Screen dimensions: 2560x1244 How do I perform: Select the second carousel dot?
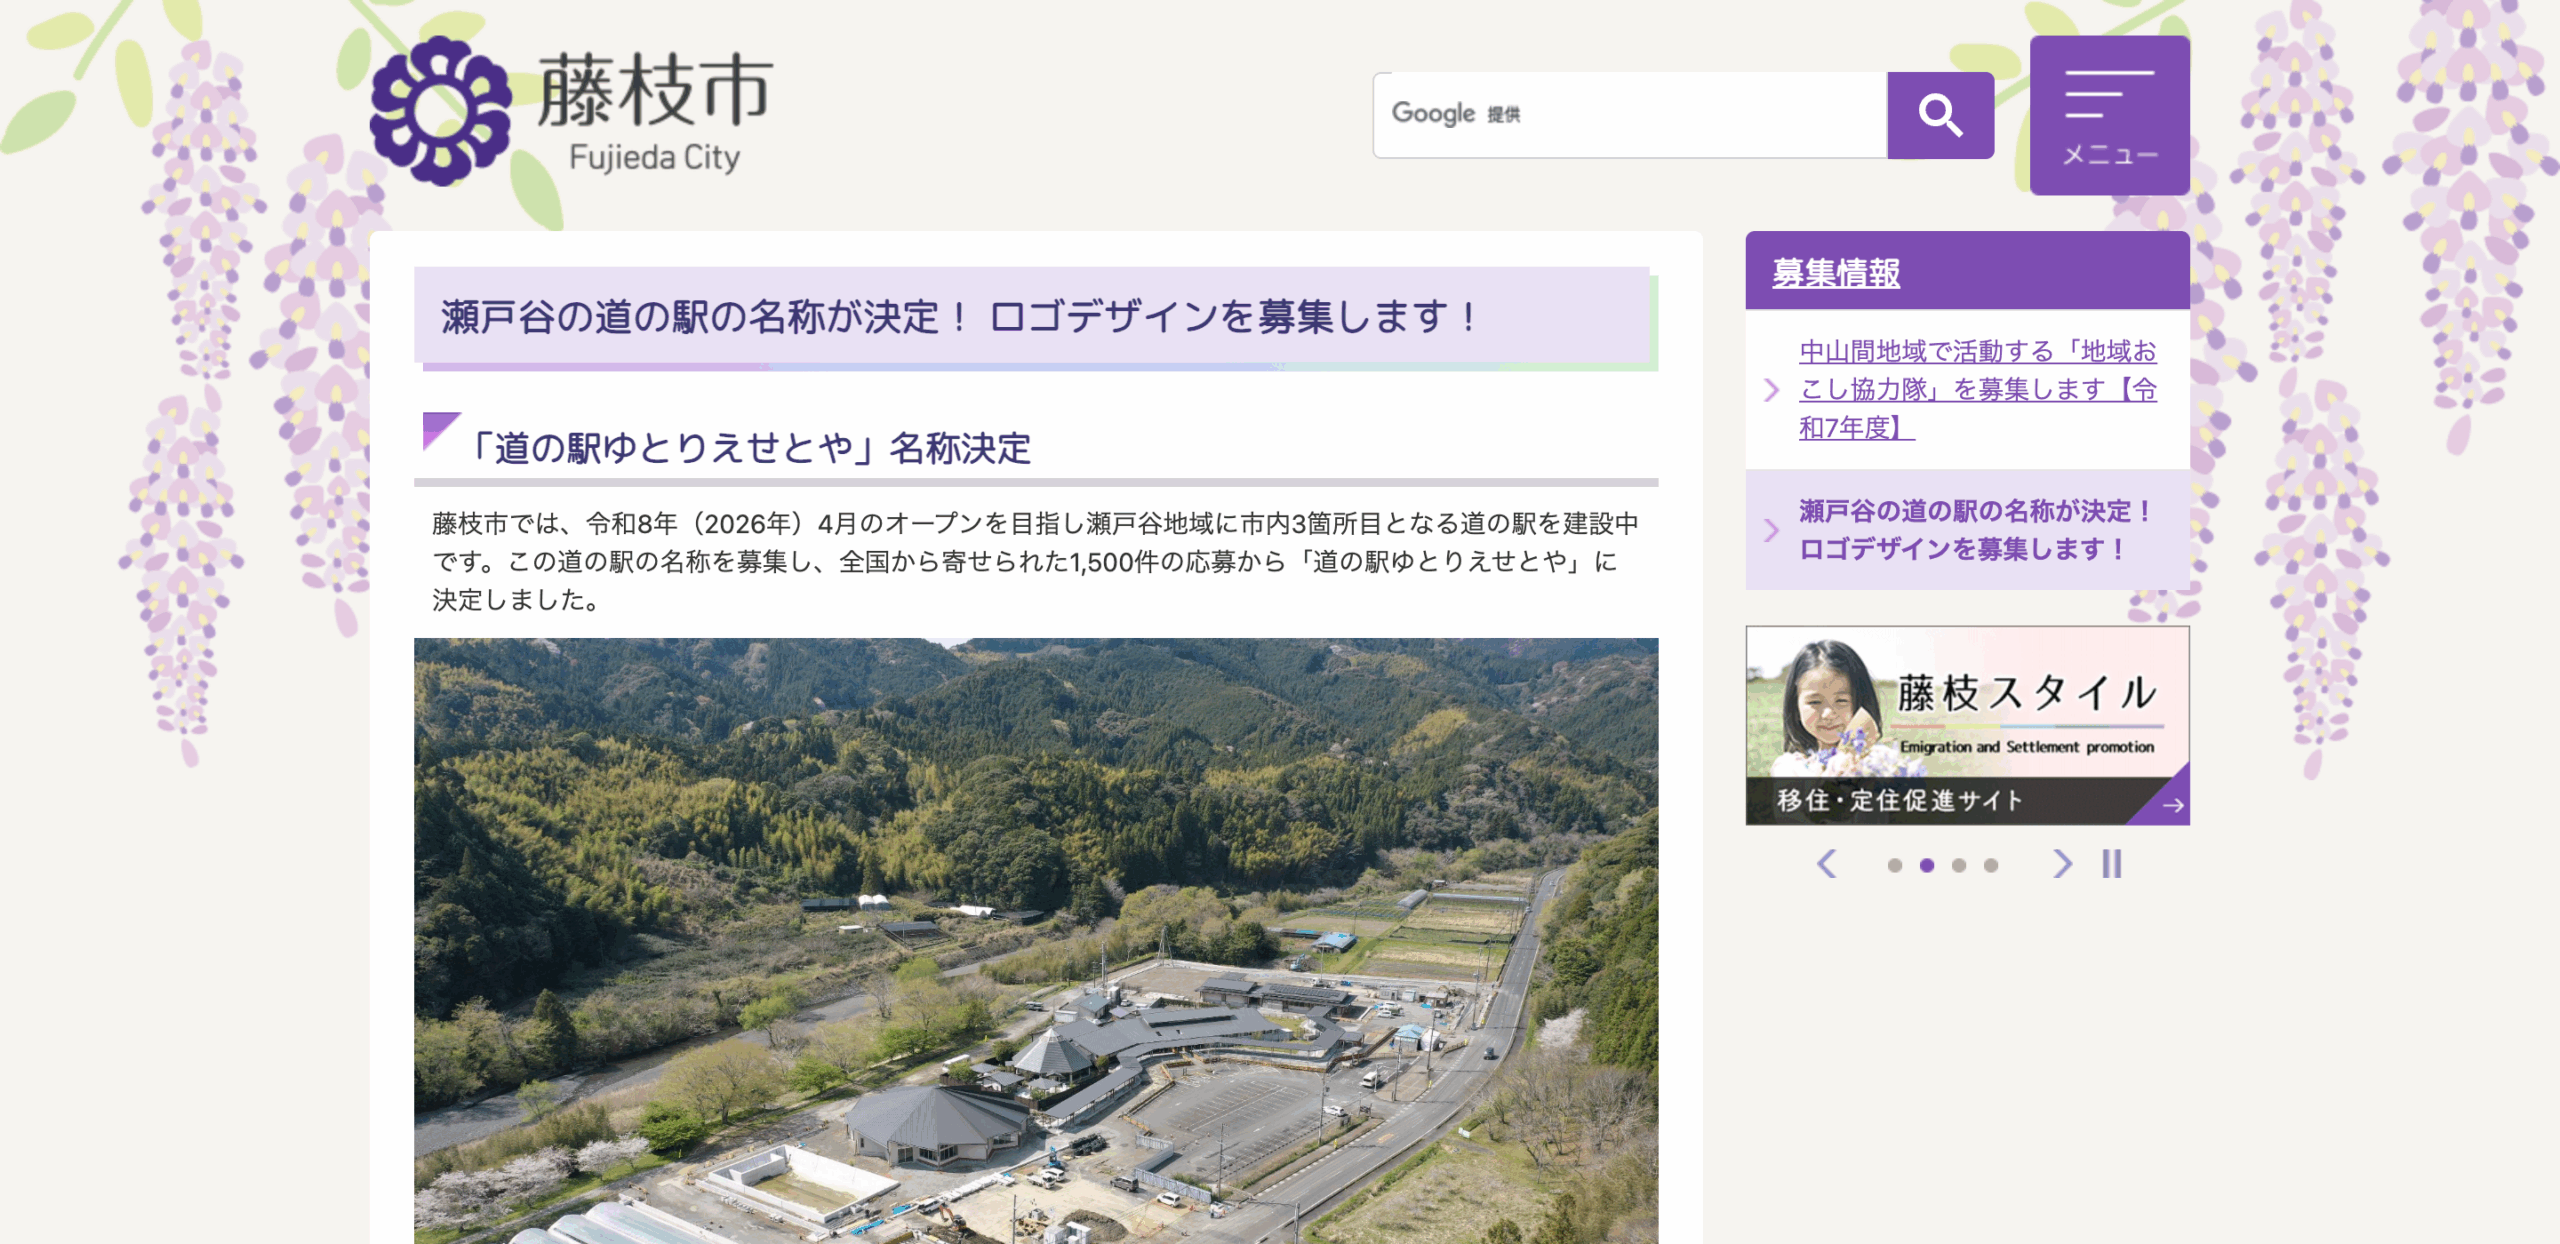point(1926,866)
